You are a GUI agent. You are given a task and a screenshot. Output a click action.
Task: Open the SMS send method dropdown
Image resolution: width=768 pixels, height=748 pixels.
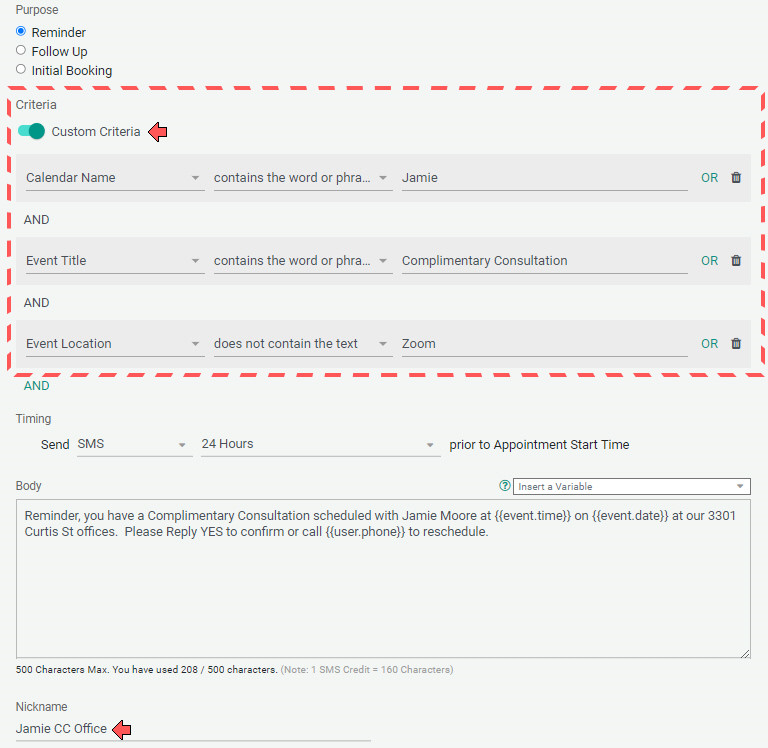click(135, 444)
